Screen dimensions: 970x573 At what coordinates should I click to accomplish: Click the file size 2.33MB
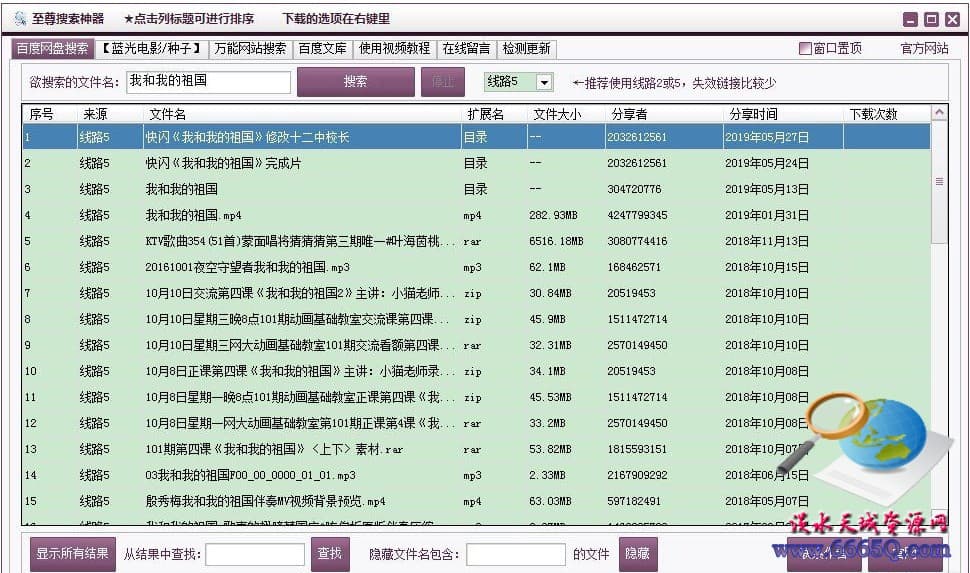[x=547, y=475]
